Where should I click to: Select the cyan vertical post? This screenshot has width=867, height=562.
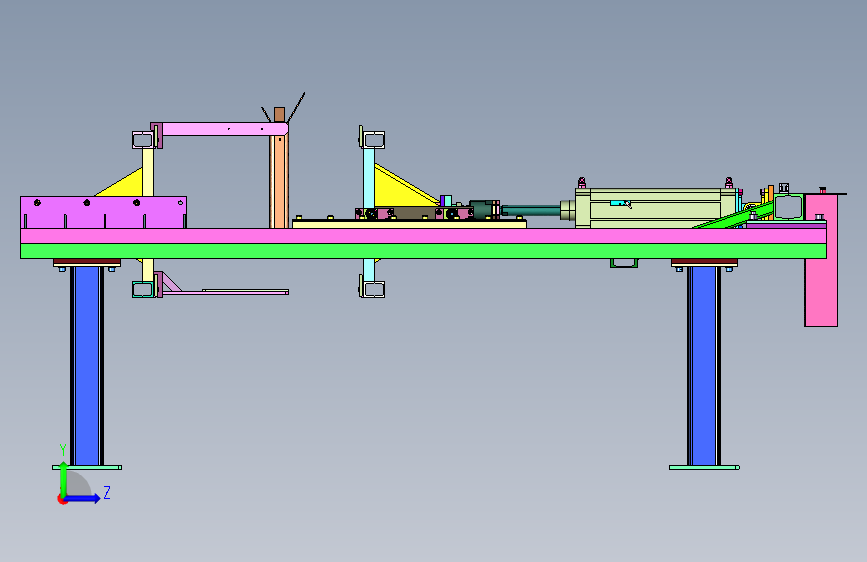coord(369,177)
